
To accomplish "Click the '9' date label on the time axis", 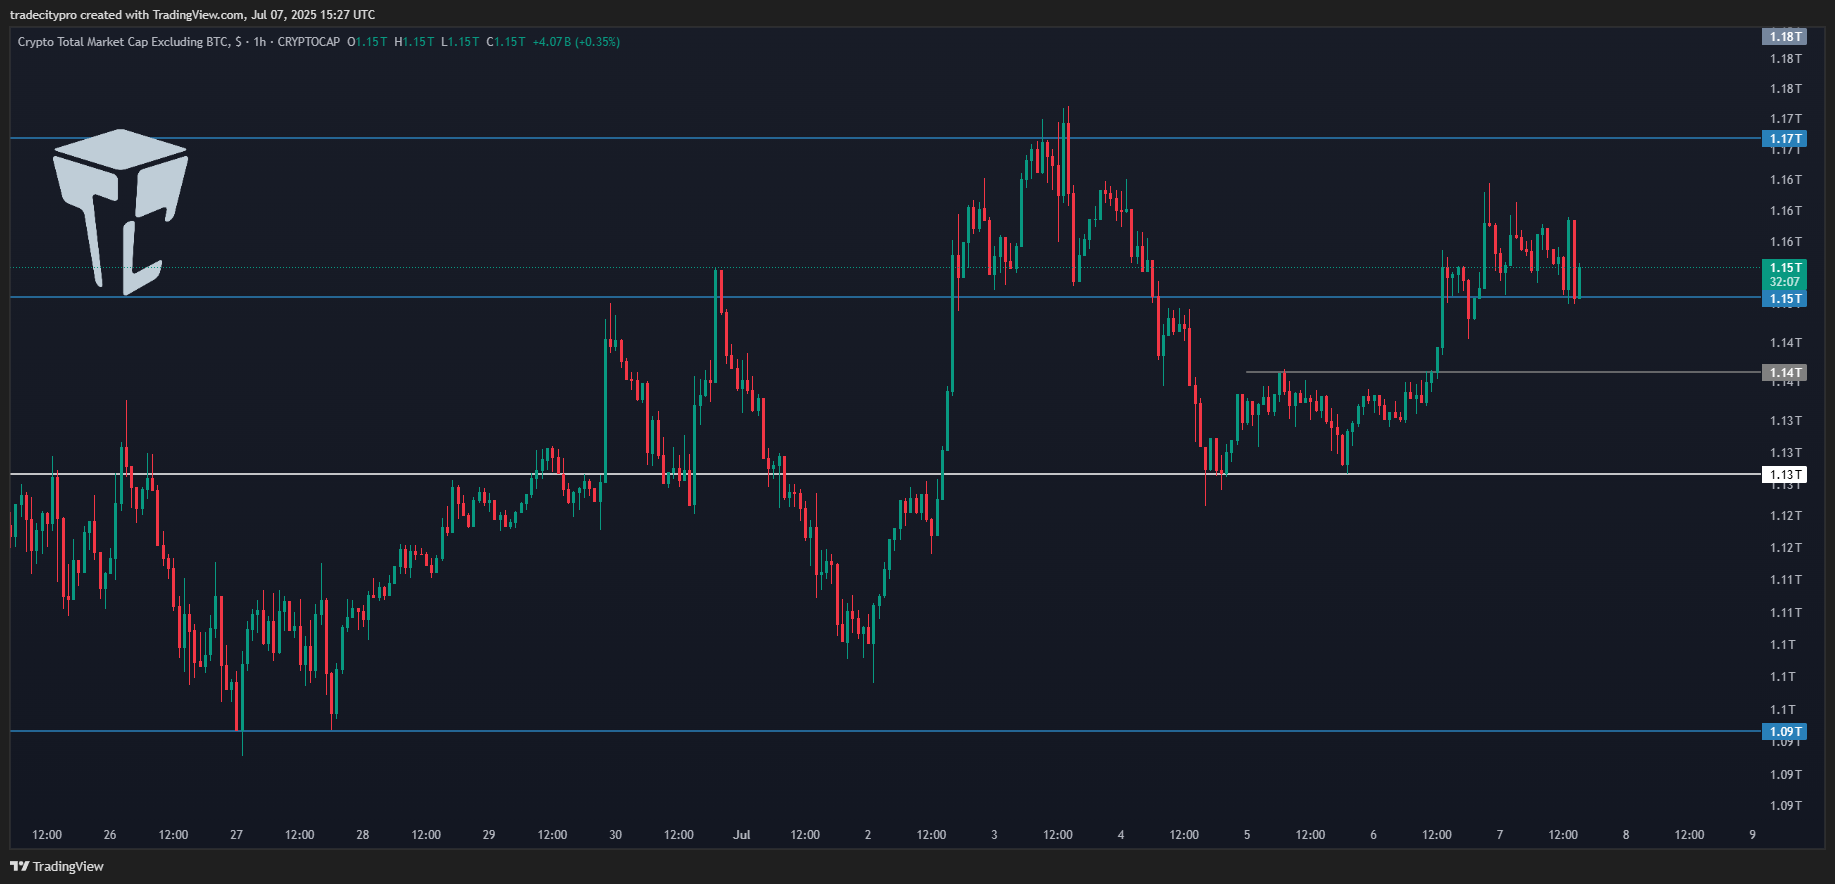I will pyautogui.click(x=1752, y=835).
